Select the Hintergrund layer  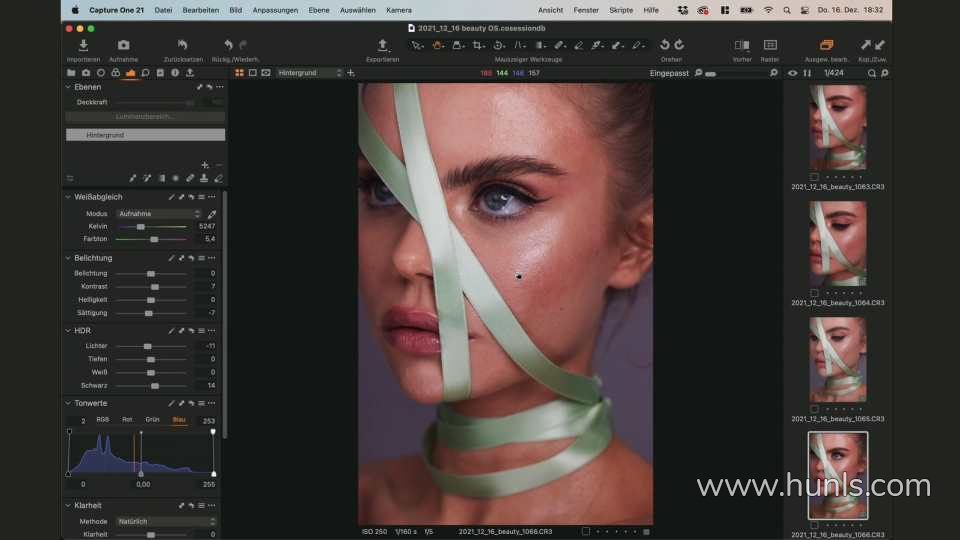(145, 134)
